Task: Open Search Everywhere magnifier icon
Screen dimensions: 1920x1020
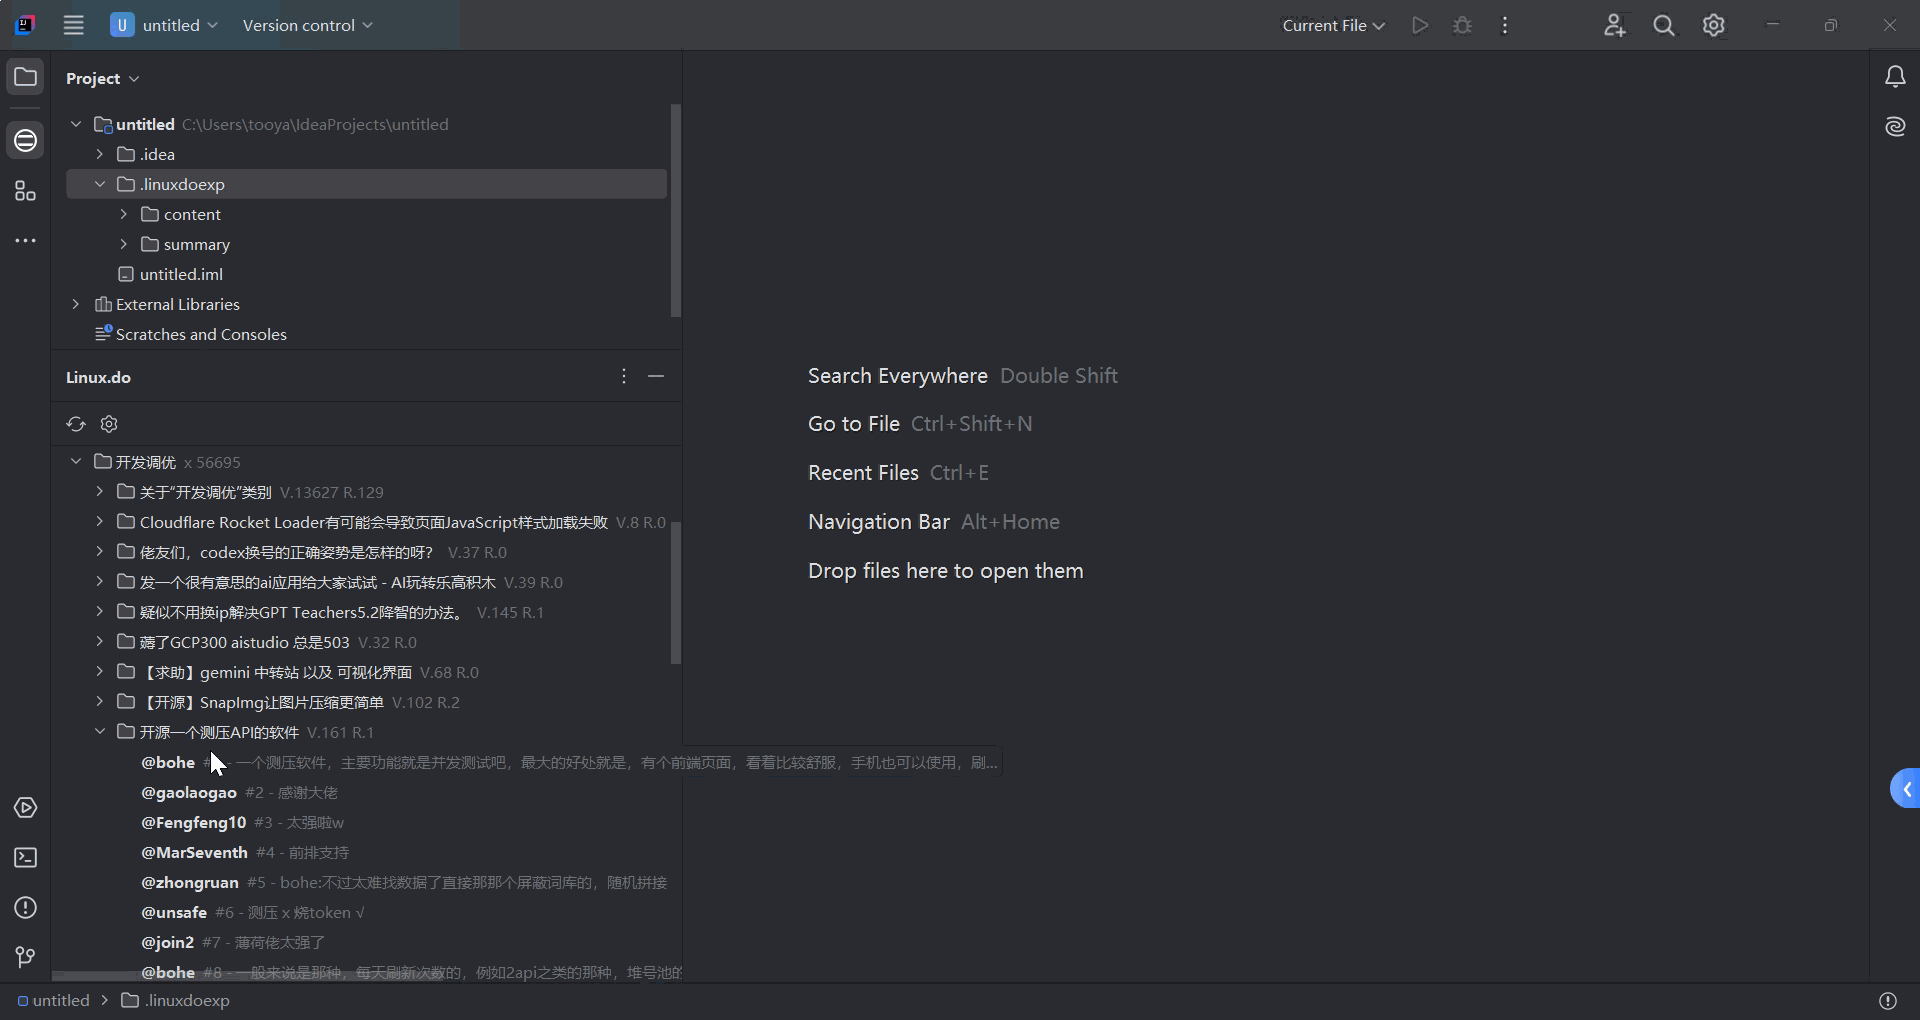Action: [1664, 26]
